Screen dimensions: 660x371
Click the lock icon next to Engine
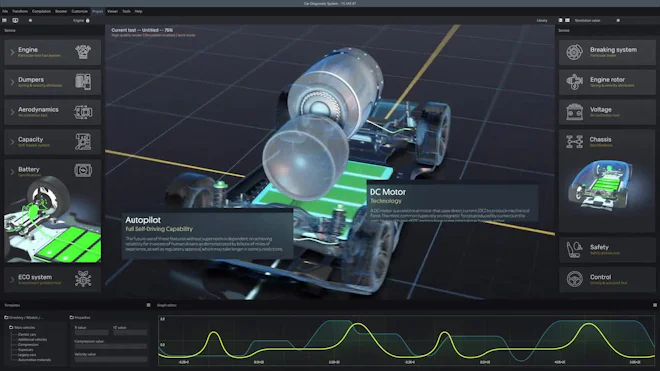(88, 20)
